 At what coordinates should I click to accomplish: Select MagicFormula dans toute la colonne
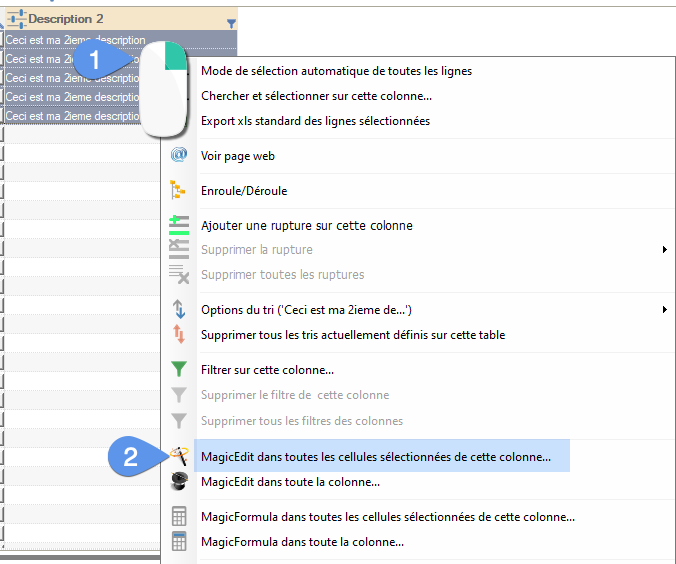point(302,542)
